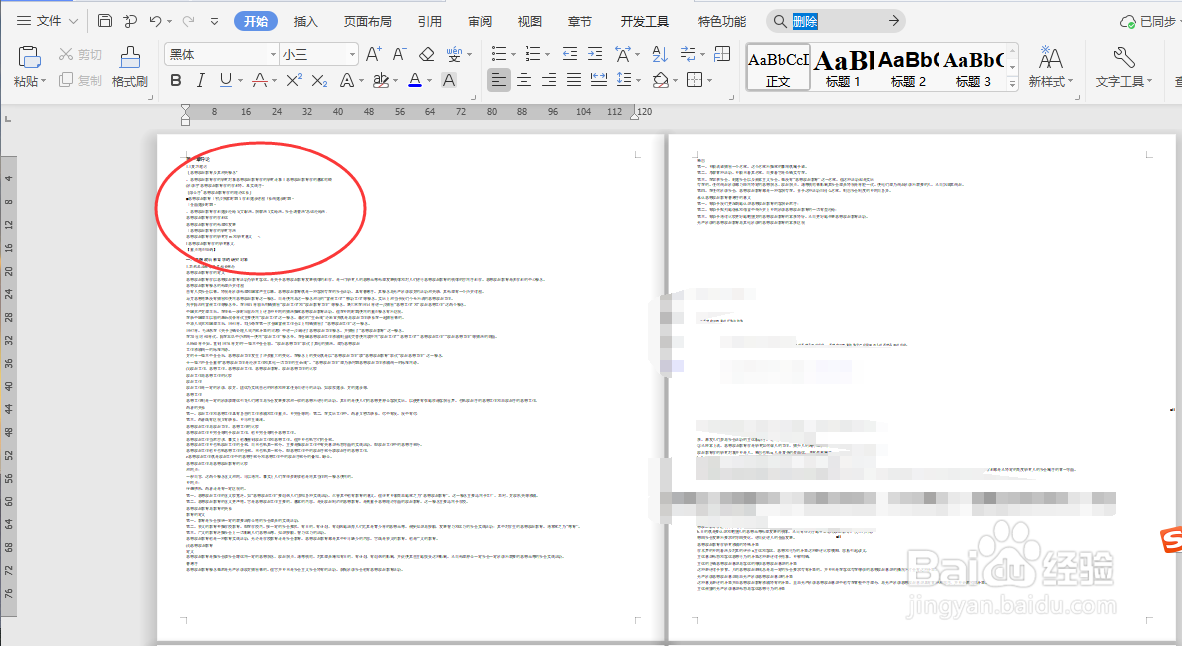Apply the 正文 style
Screen dimensions: 1182x646
click(x=778, y=67)
